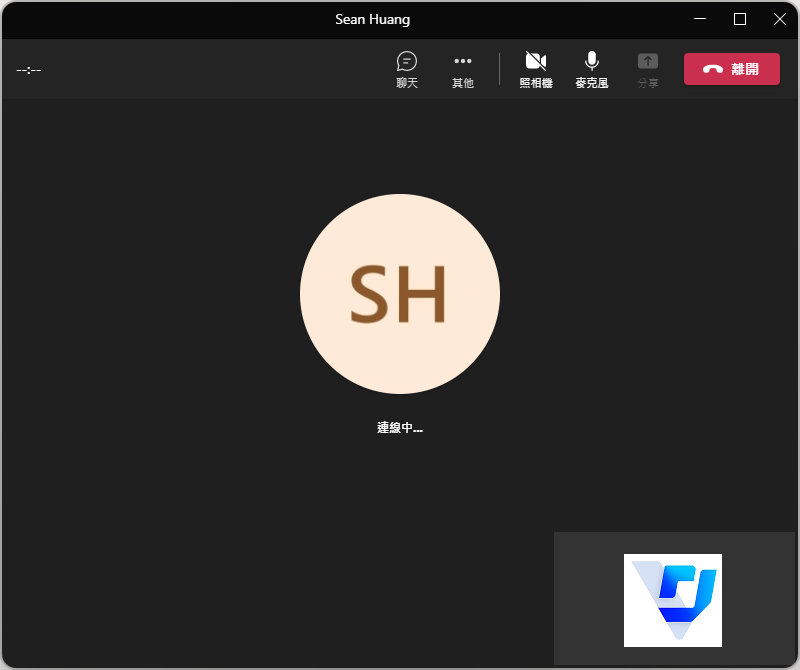Click the three-dot ellipsis icon above 其他

462,61
